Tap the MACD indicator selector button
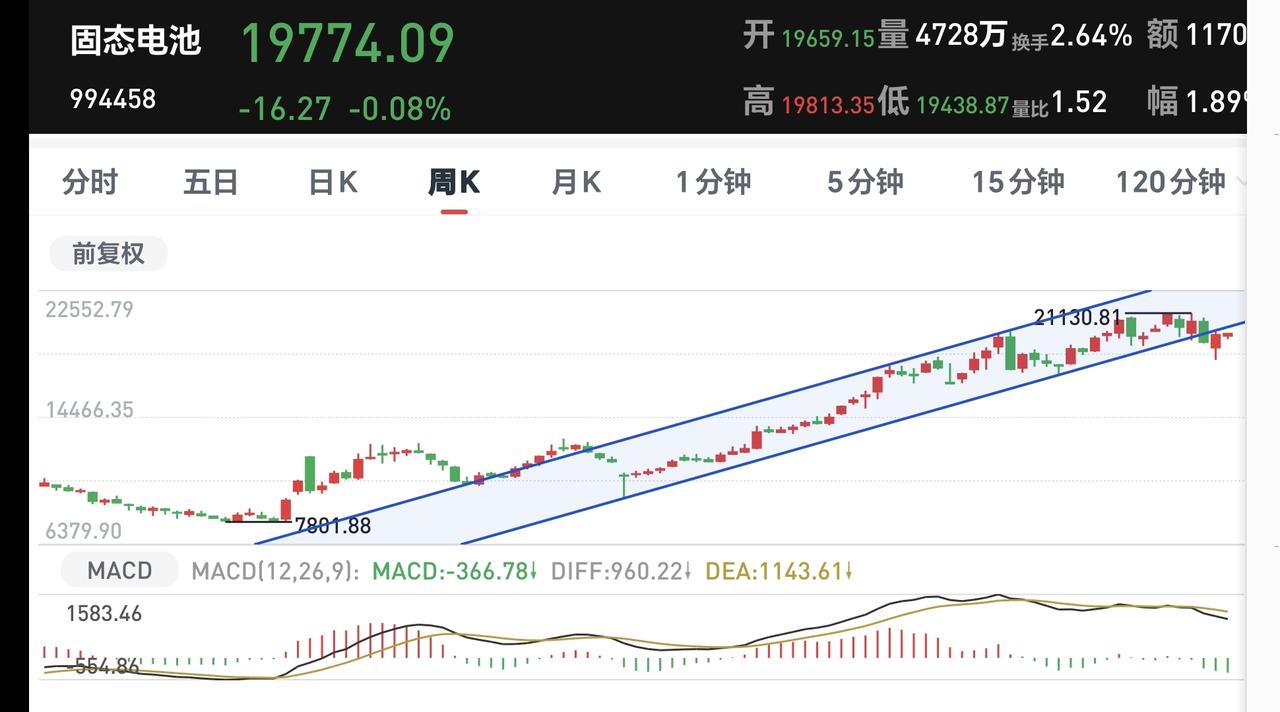Viewport: 1280px width, 712px height. [x=119, y=571]
